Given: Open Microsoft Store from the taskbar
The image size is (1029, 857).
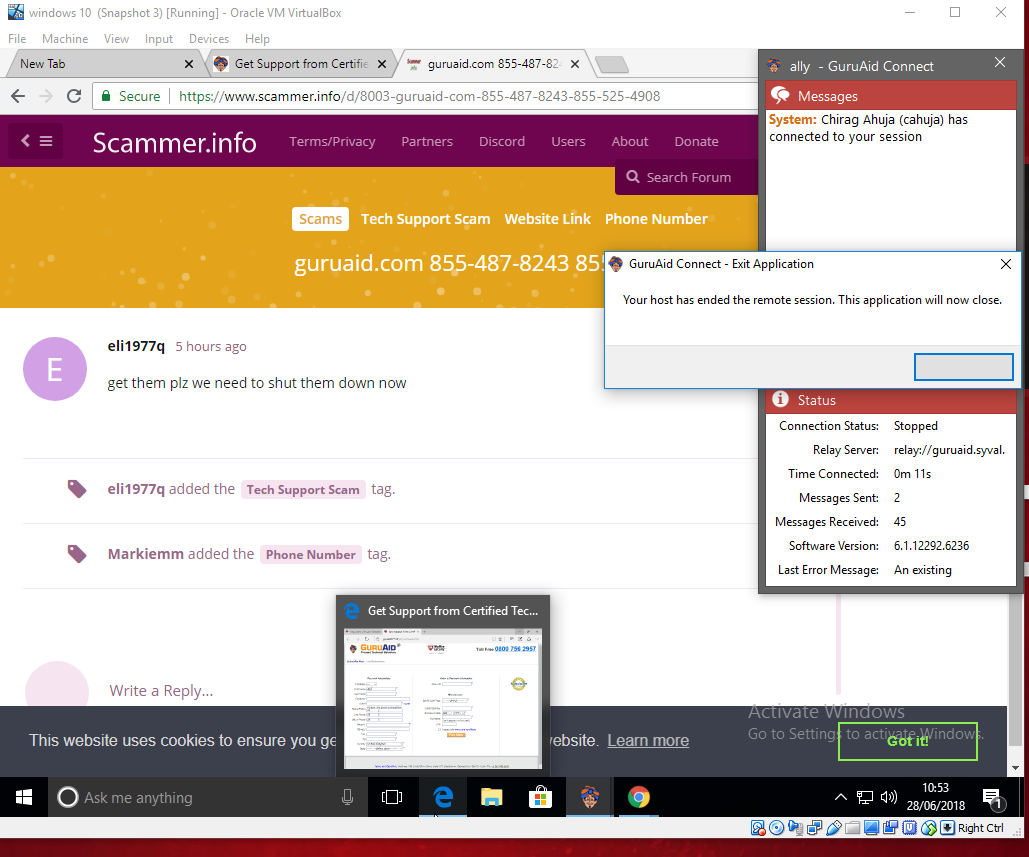Looking at the screenshot, I should (x=540, y=797).
